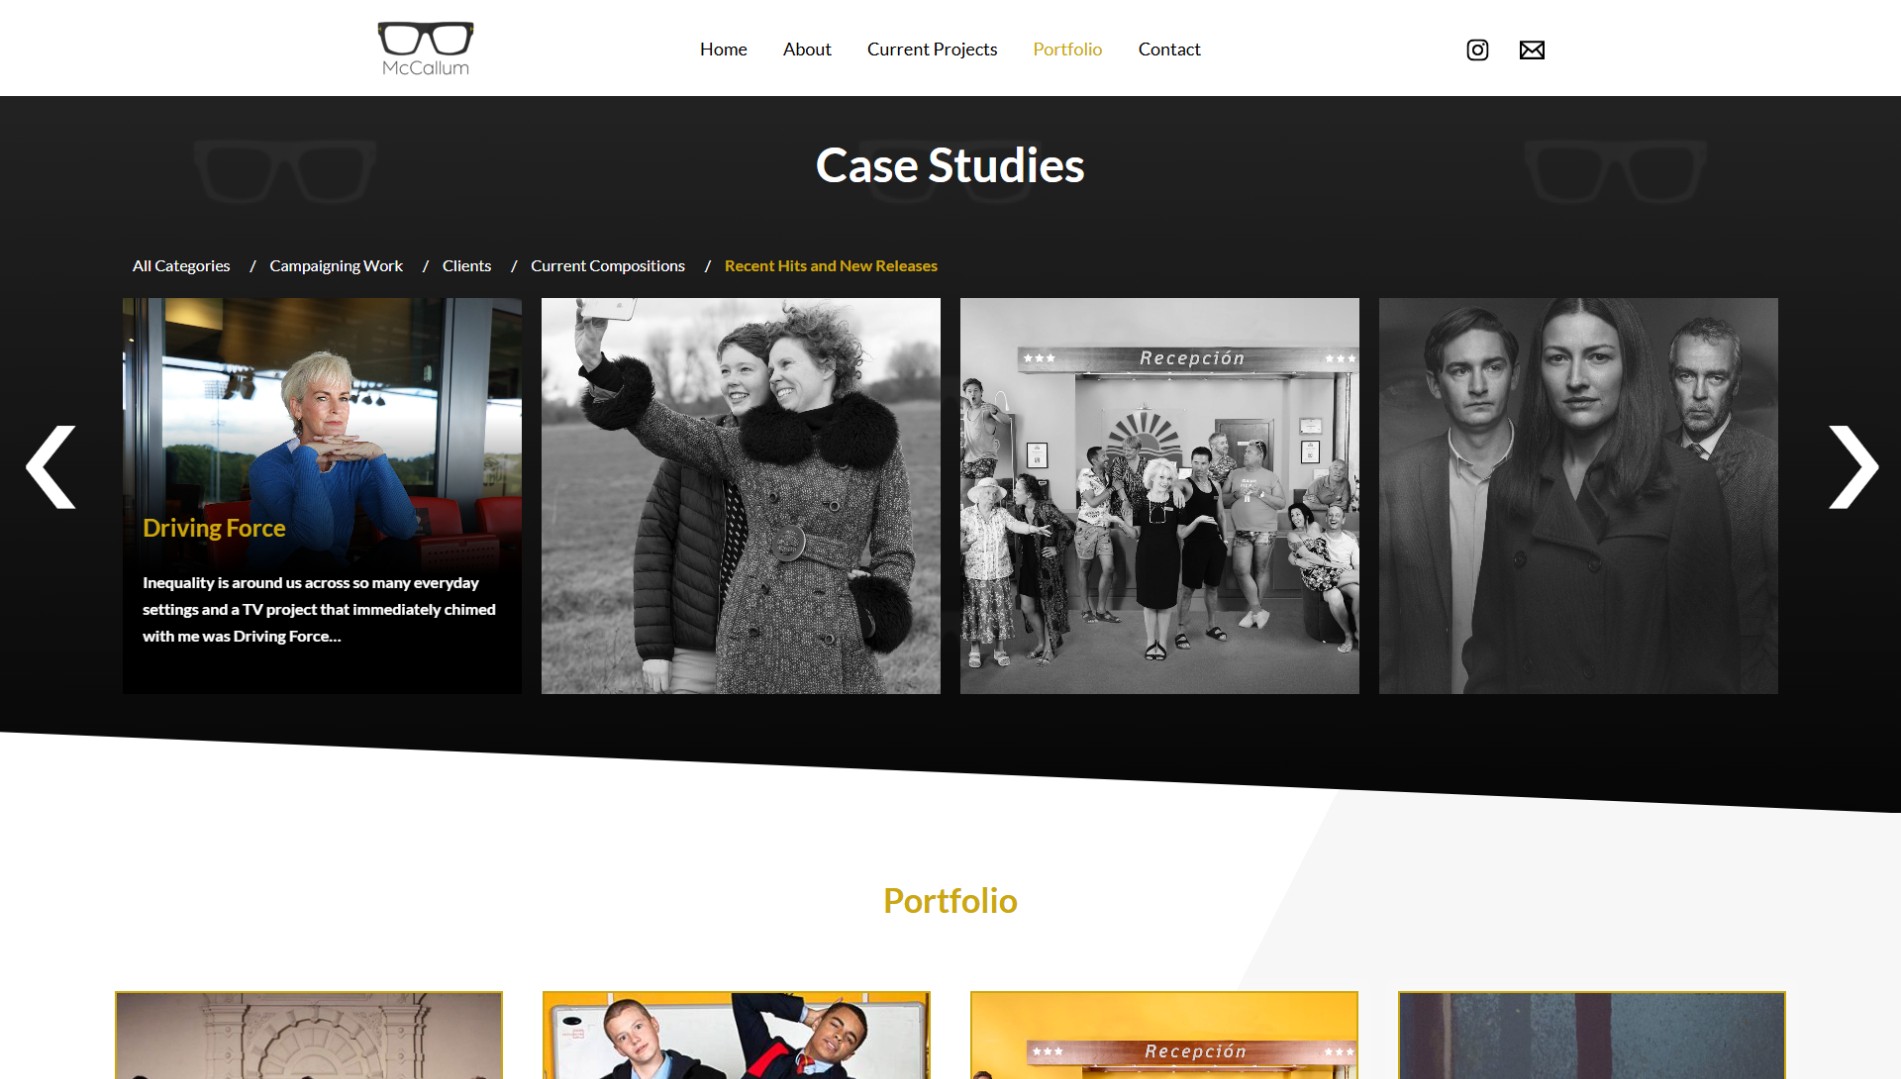
Task: Open the dark blue portfolio thumbnail
Action: pyautogui.click(x=1592, y=1035)
